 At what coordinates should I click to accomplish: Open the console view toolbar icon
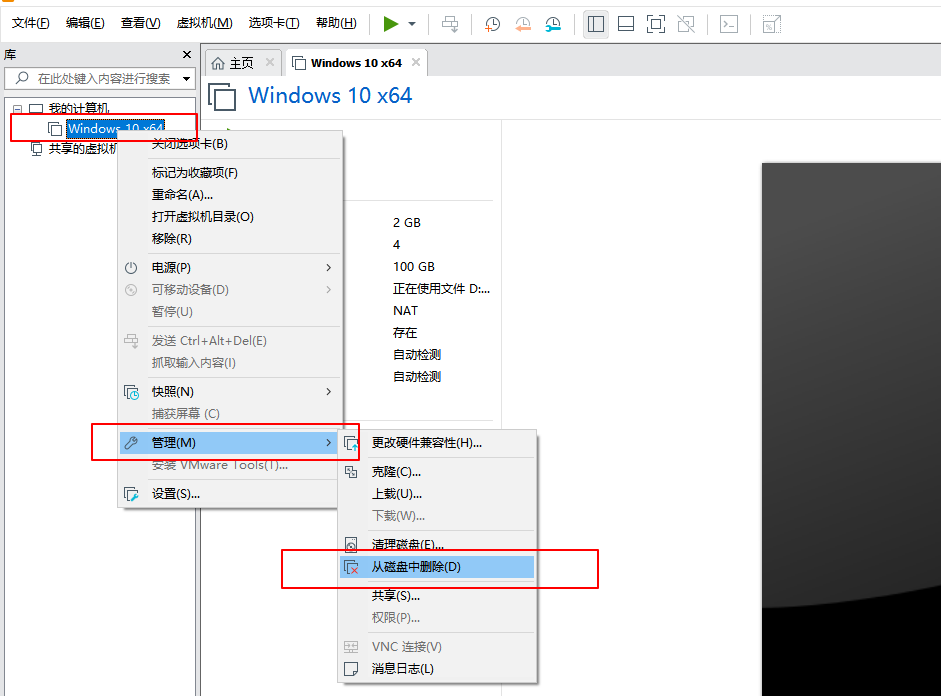729,24
